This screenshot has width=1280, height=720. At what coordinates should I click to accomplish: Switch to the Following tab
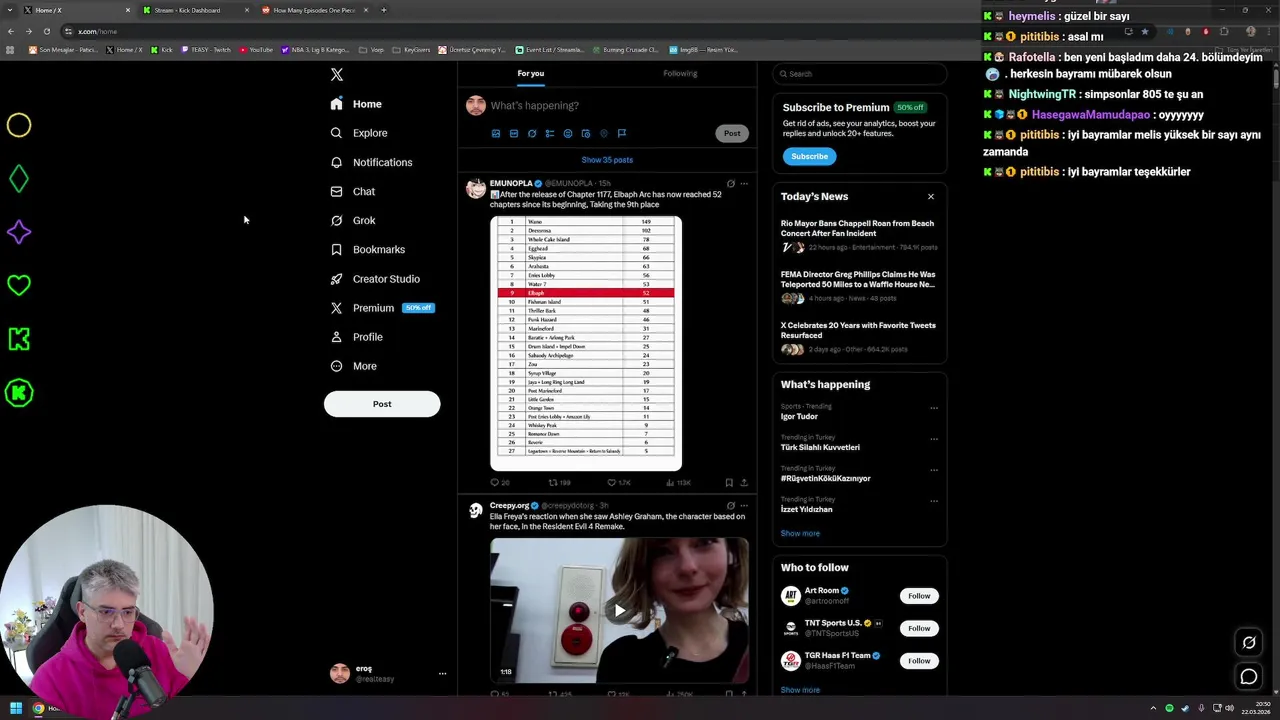tap(680, 73)
